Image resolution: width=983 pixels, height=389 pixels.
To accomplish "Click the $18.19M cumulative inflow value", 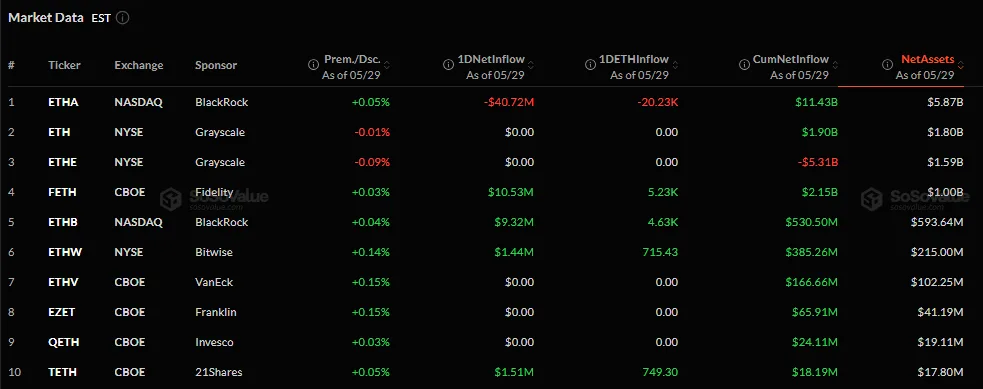I will pyautogui.click(x=815, y=372).
